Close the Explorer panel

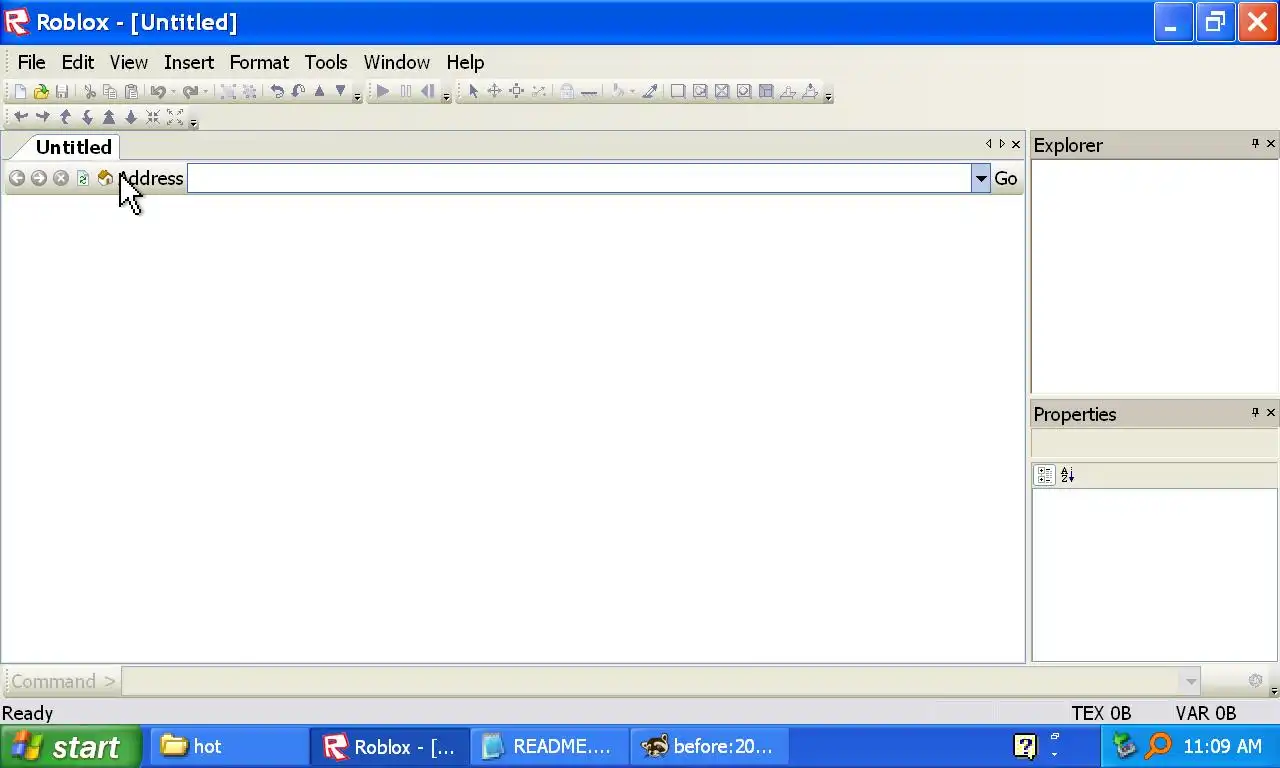(1271, 144)
